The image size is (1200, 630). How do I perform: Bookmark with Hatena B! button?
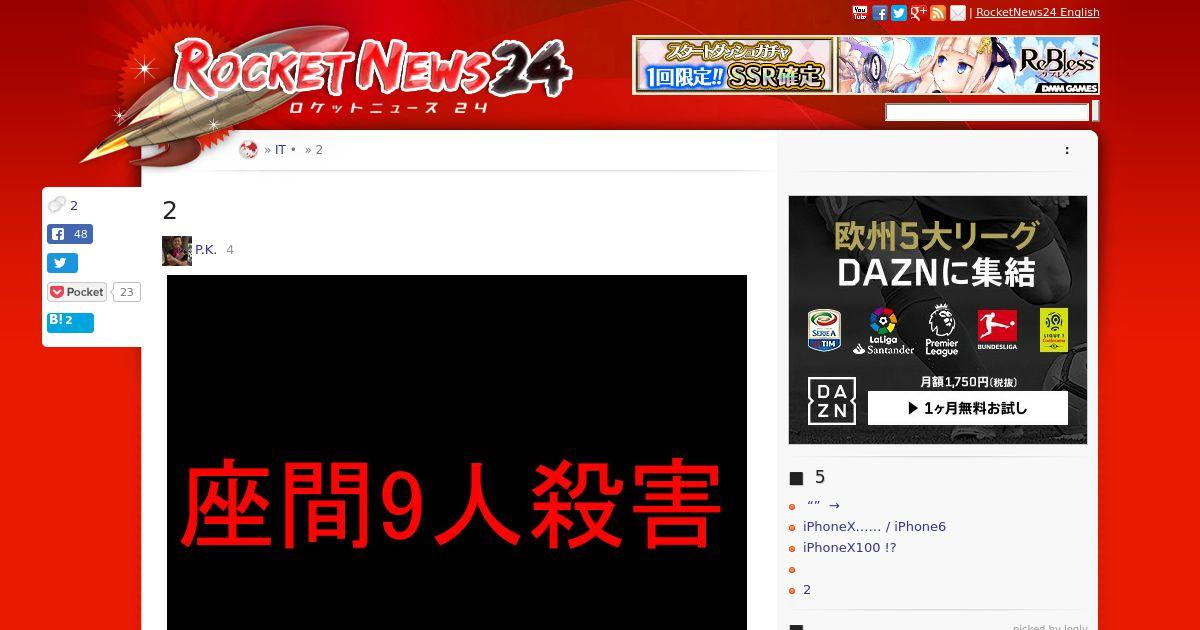(70, 322)
